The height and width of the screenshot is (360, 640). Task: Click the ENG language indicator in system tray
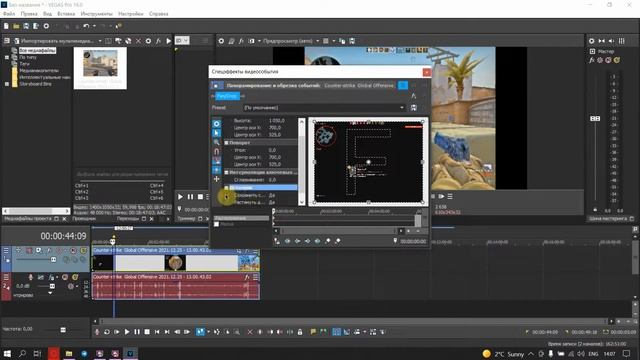coord(593,354)
